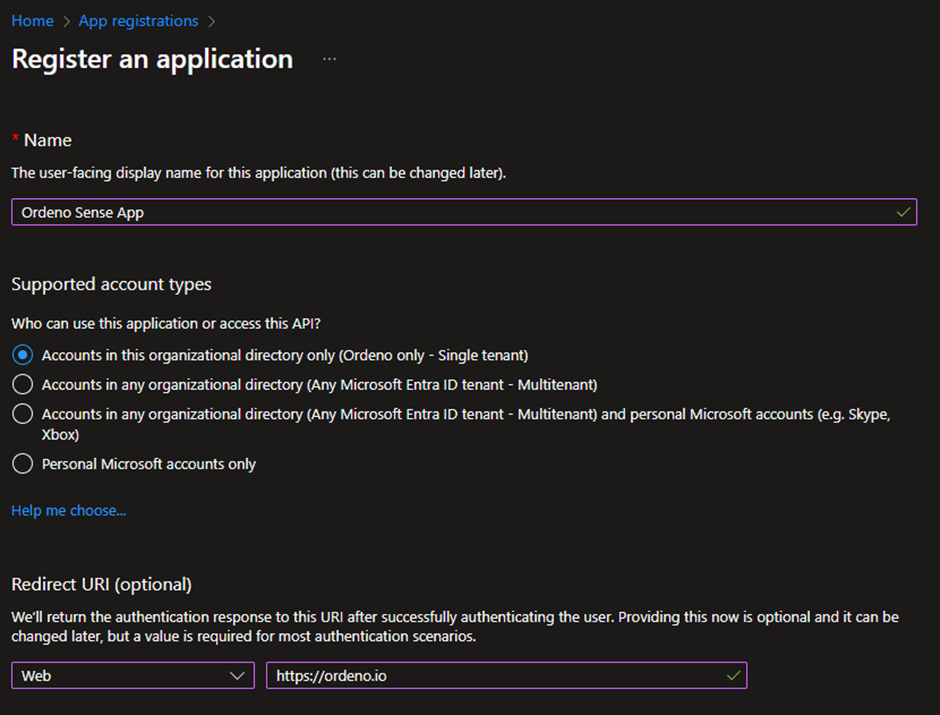The image size is (940, 715).
Task: Click the Redirect URI (optional) heading
Action: (102, 584)
